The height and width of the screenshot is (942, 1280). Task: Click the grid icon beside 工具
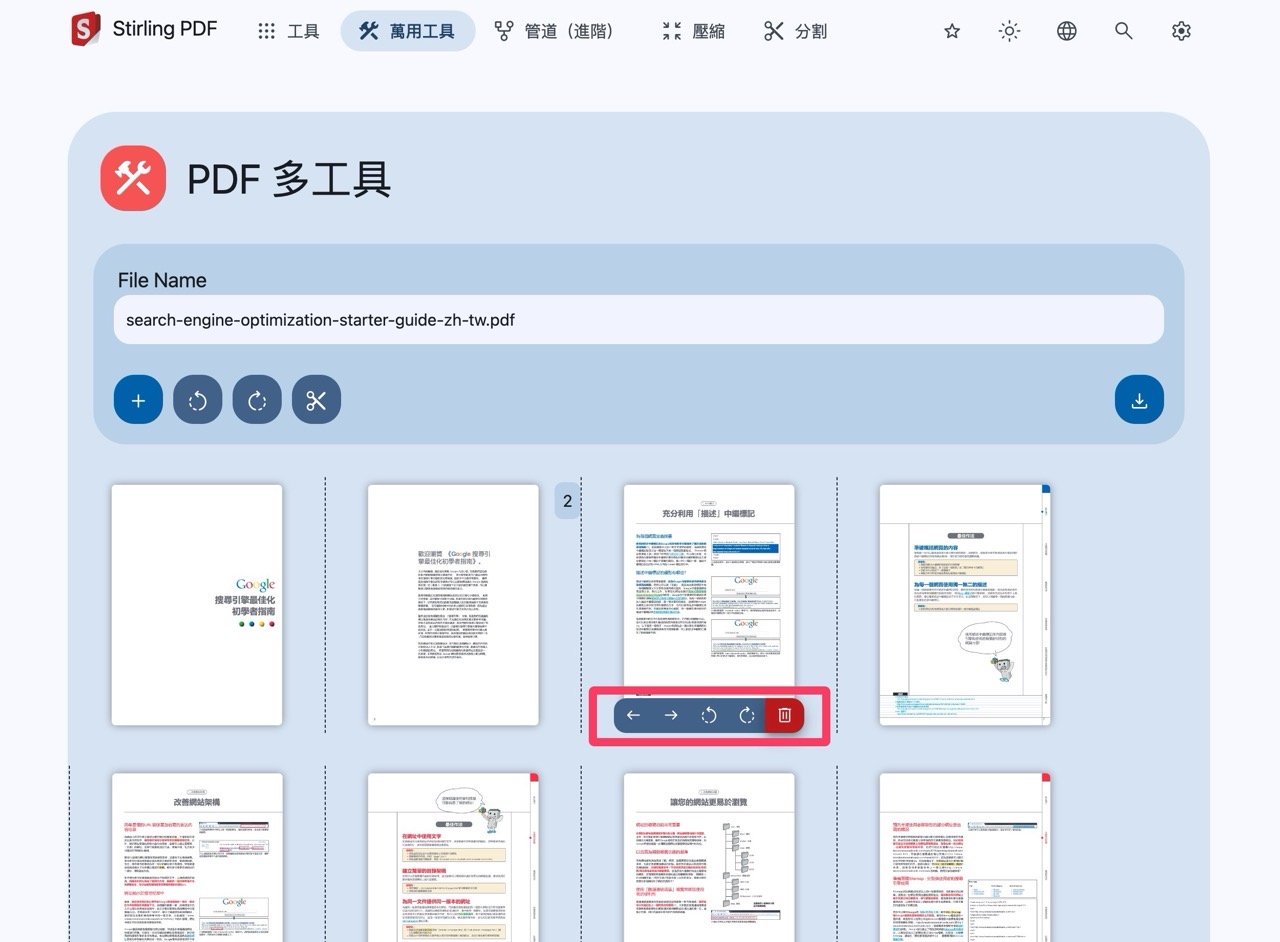point(266,31)
